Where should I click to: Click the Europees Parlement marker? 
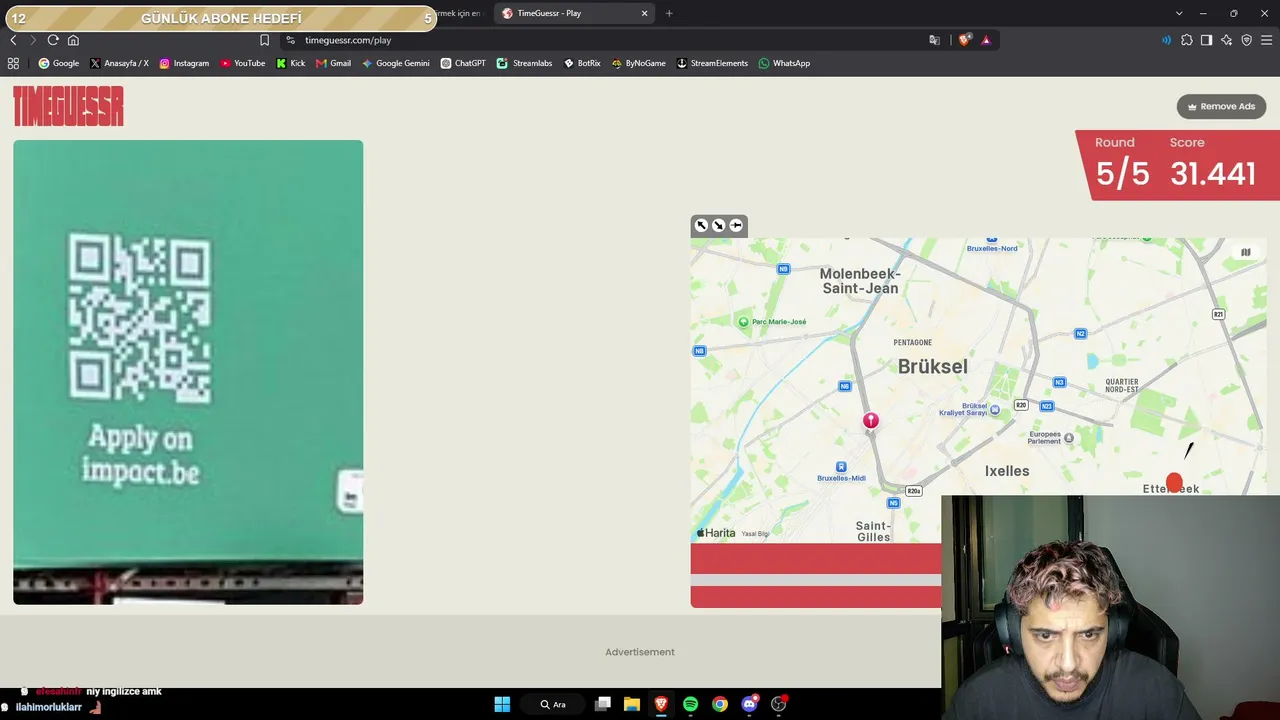coord(1069,438)
